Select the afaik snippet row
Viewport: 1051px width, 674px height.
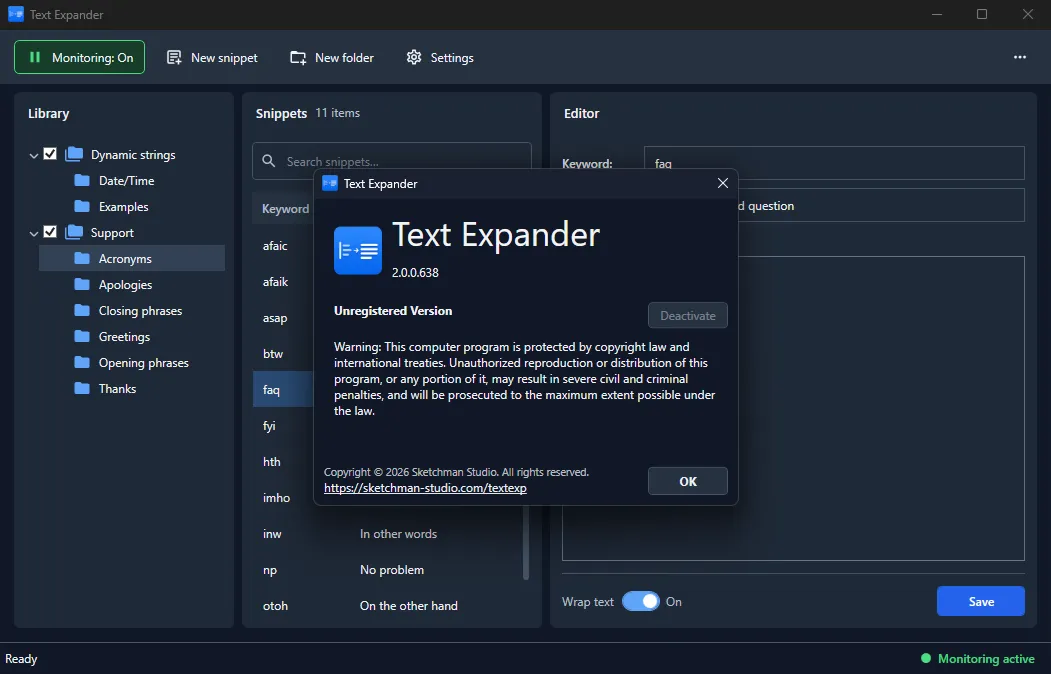pyautogui.click(x=283, y=282)
